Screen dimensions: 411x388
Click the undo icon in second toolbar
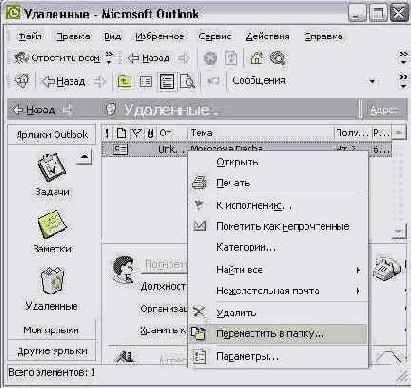coord(213,81)
